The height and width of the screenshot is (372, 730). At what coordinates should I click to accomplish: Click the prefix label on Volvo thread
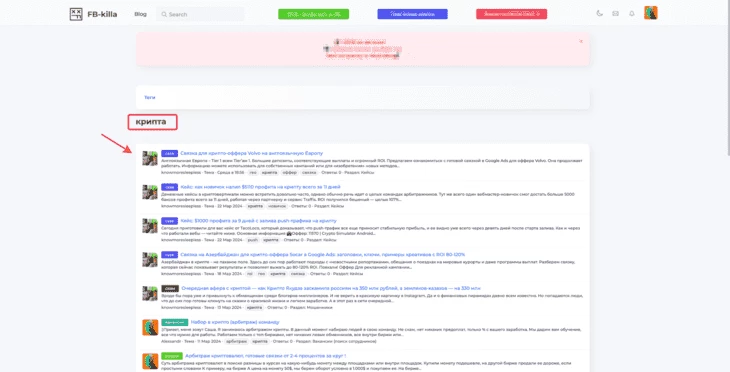click(x=169, y=153)
